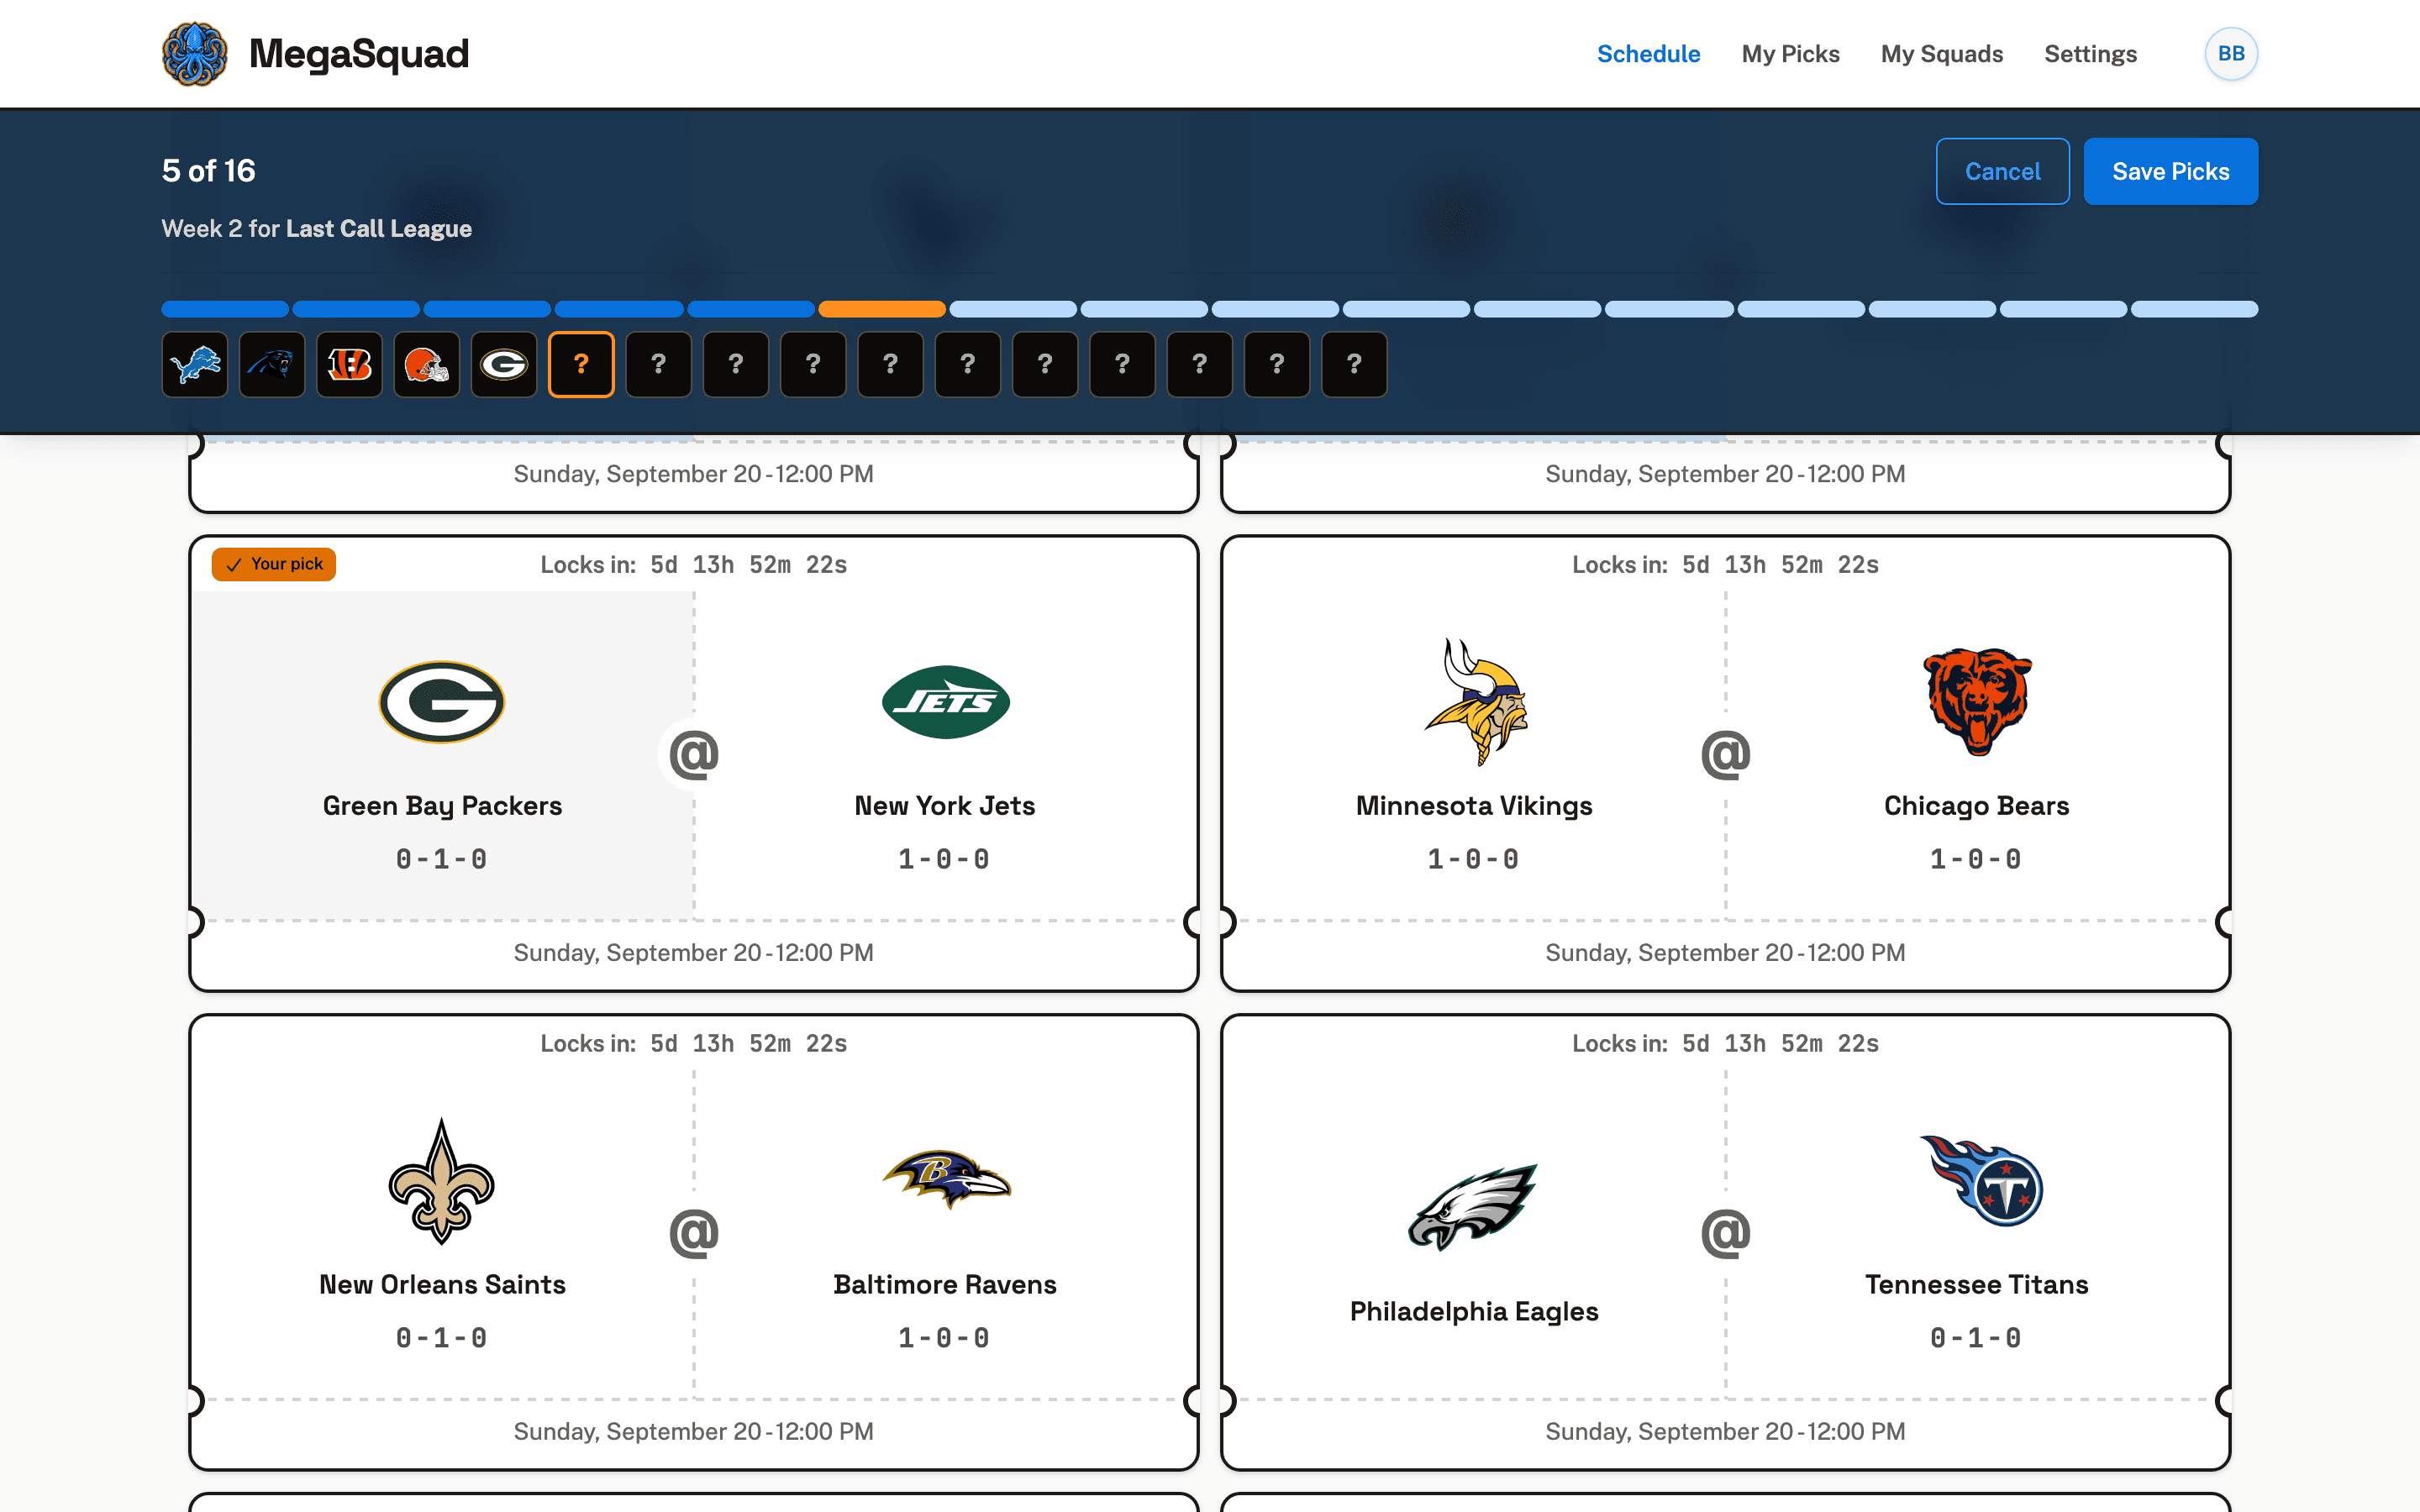Select the Browns helmet pick slot
2420x1512 pixels.
(x=427, y=365)
